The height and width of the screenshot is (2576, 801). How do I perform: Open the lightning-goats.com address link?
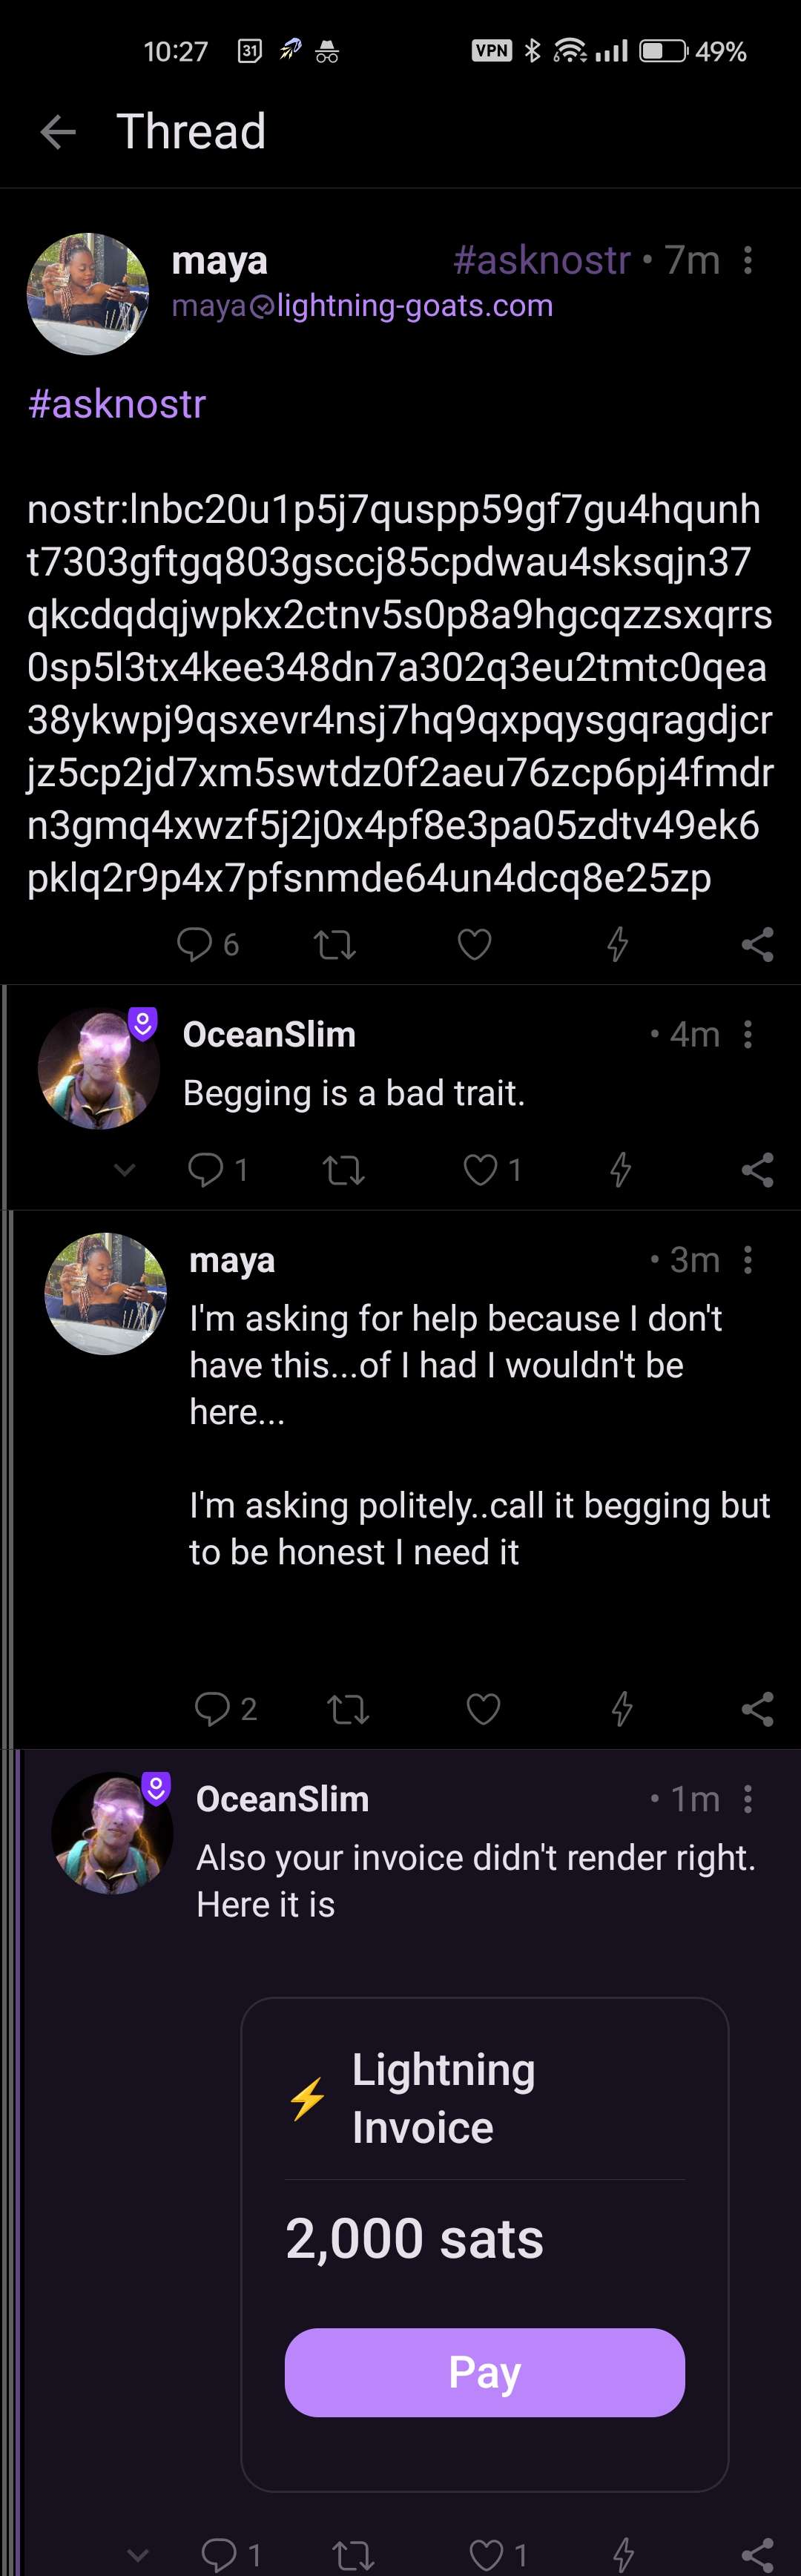pos(414,305)
